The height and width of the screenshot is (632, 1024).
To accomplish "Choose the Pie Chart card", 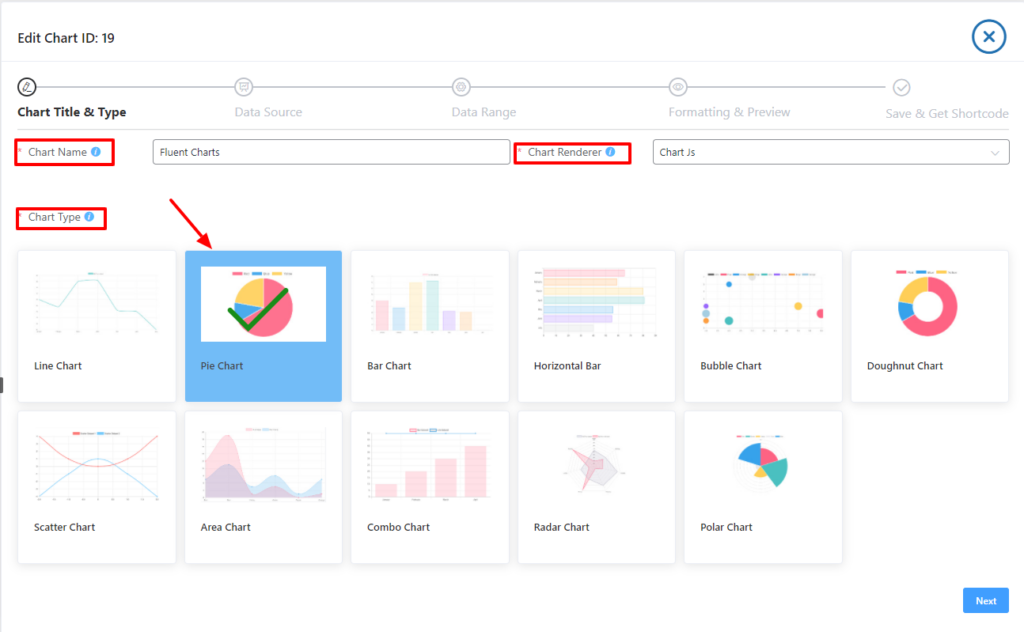I will tap(263, 326).
